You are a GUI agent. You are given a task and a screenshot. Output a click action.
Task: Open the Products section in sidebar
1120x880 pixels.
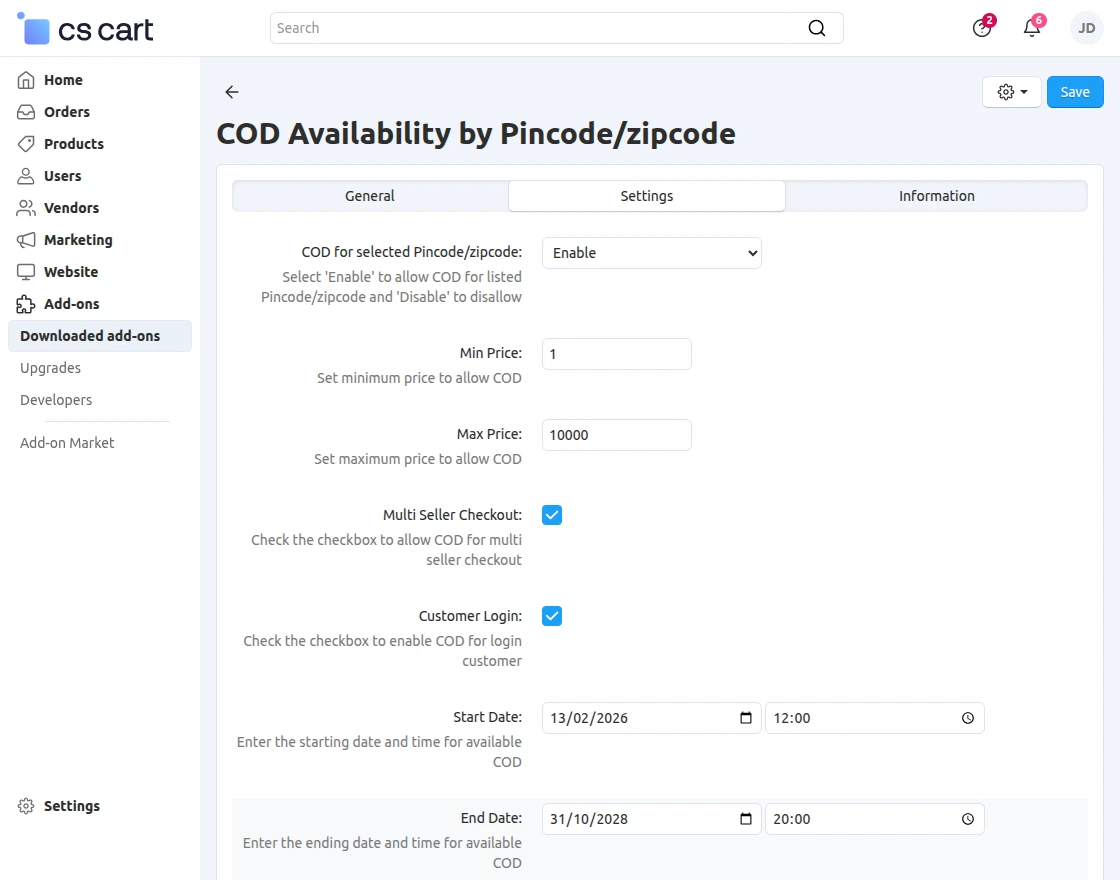click(75, 144)
